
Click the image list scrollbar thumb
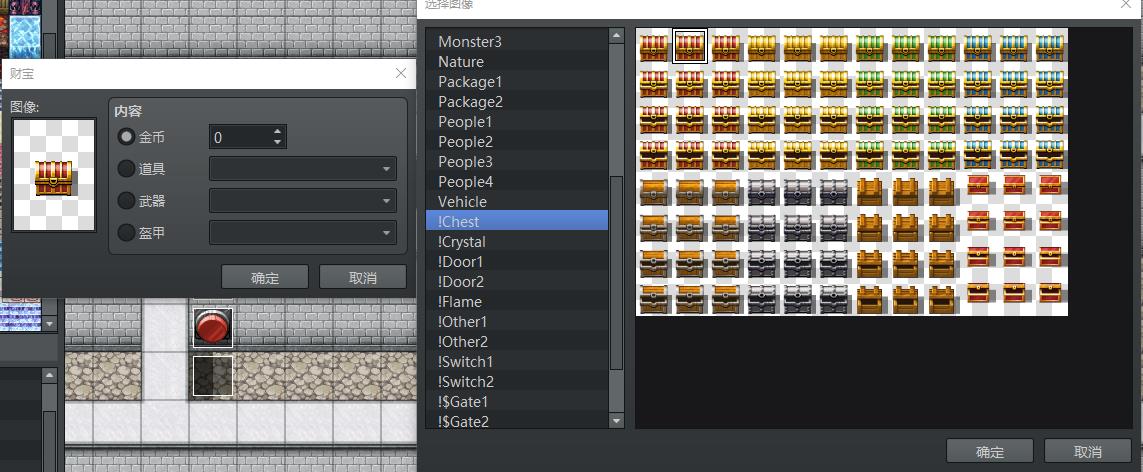617,272
